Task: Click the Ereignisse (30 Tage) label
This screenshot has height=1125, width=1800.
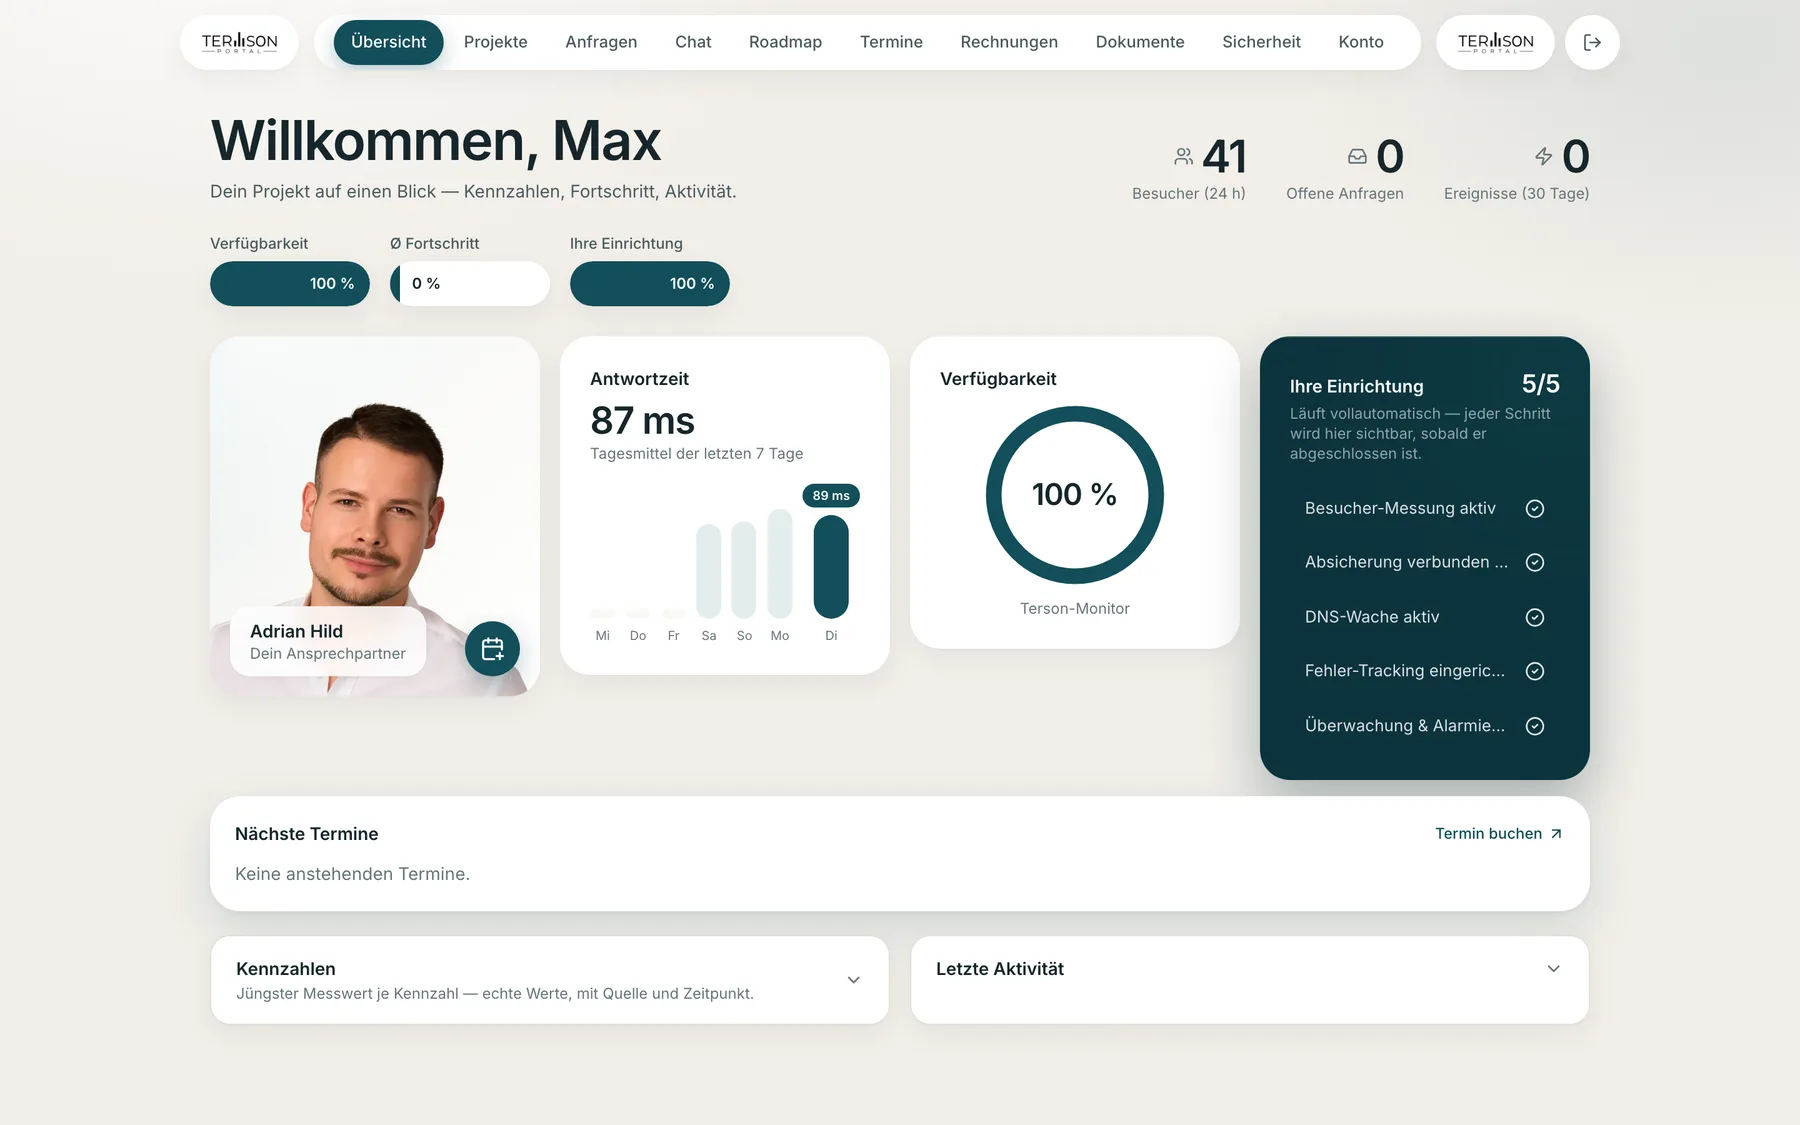Action: tap(1517, 194)
